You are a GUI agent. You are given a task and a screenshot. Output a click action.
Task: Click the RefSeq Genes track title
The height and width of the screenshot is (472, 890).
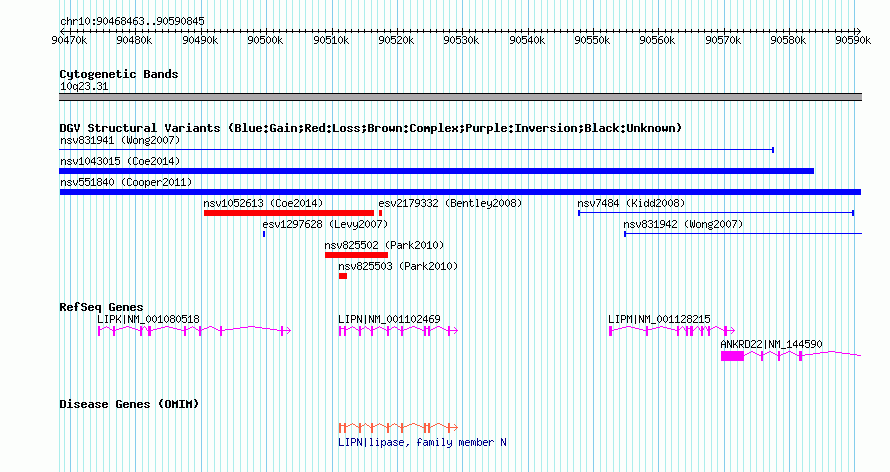[x=101, y=307]
